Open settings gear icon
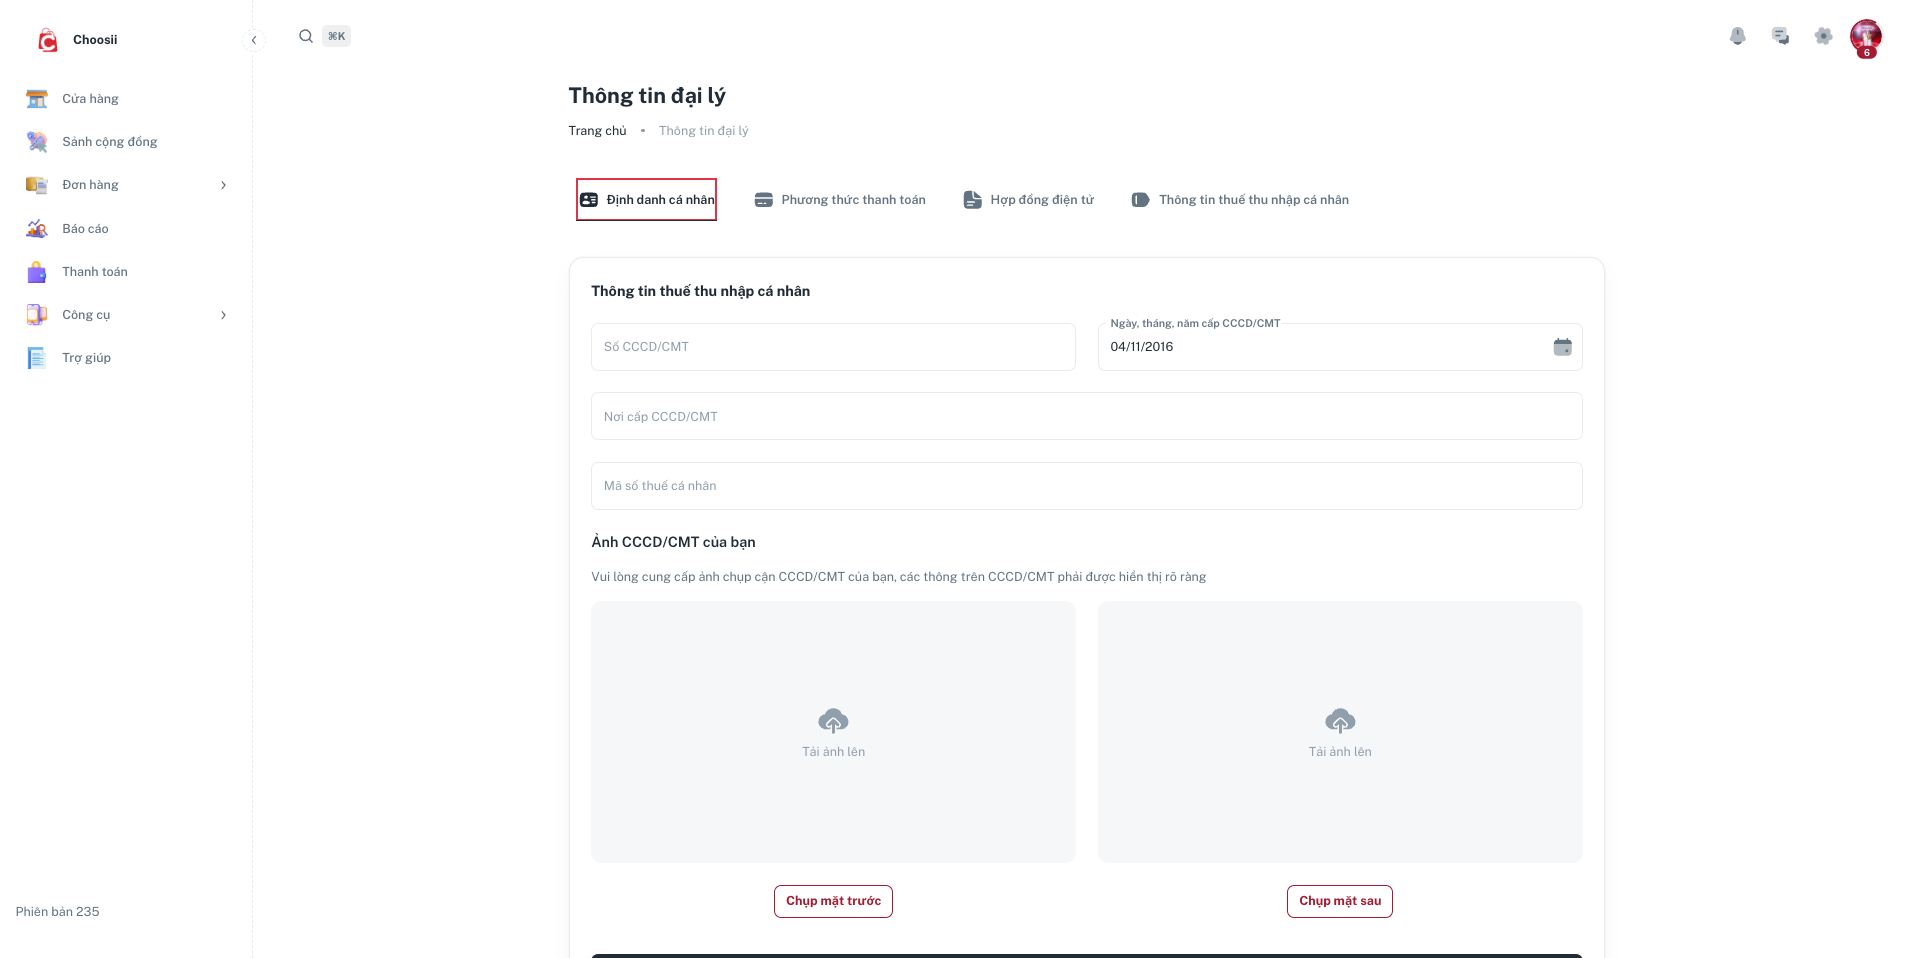The width and height of the screenshot is (1917, 958). (1824, 36)
